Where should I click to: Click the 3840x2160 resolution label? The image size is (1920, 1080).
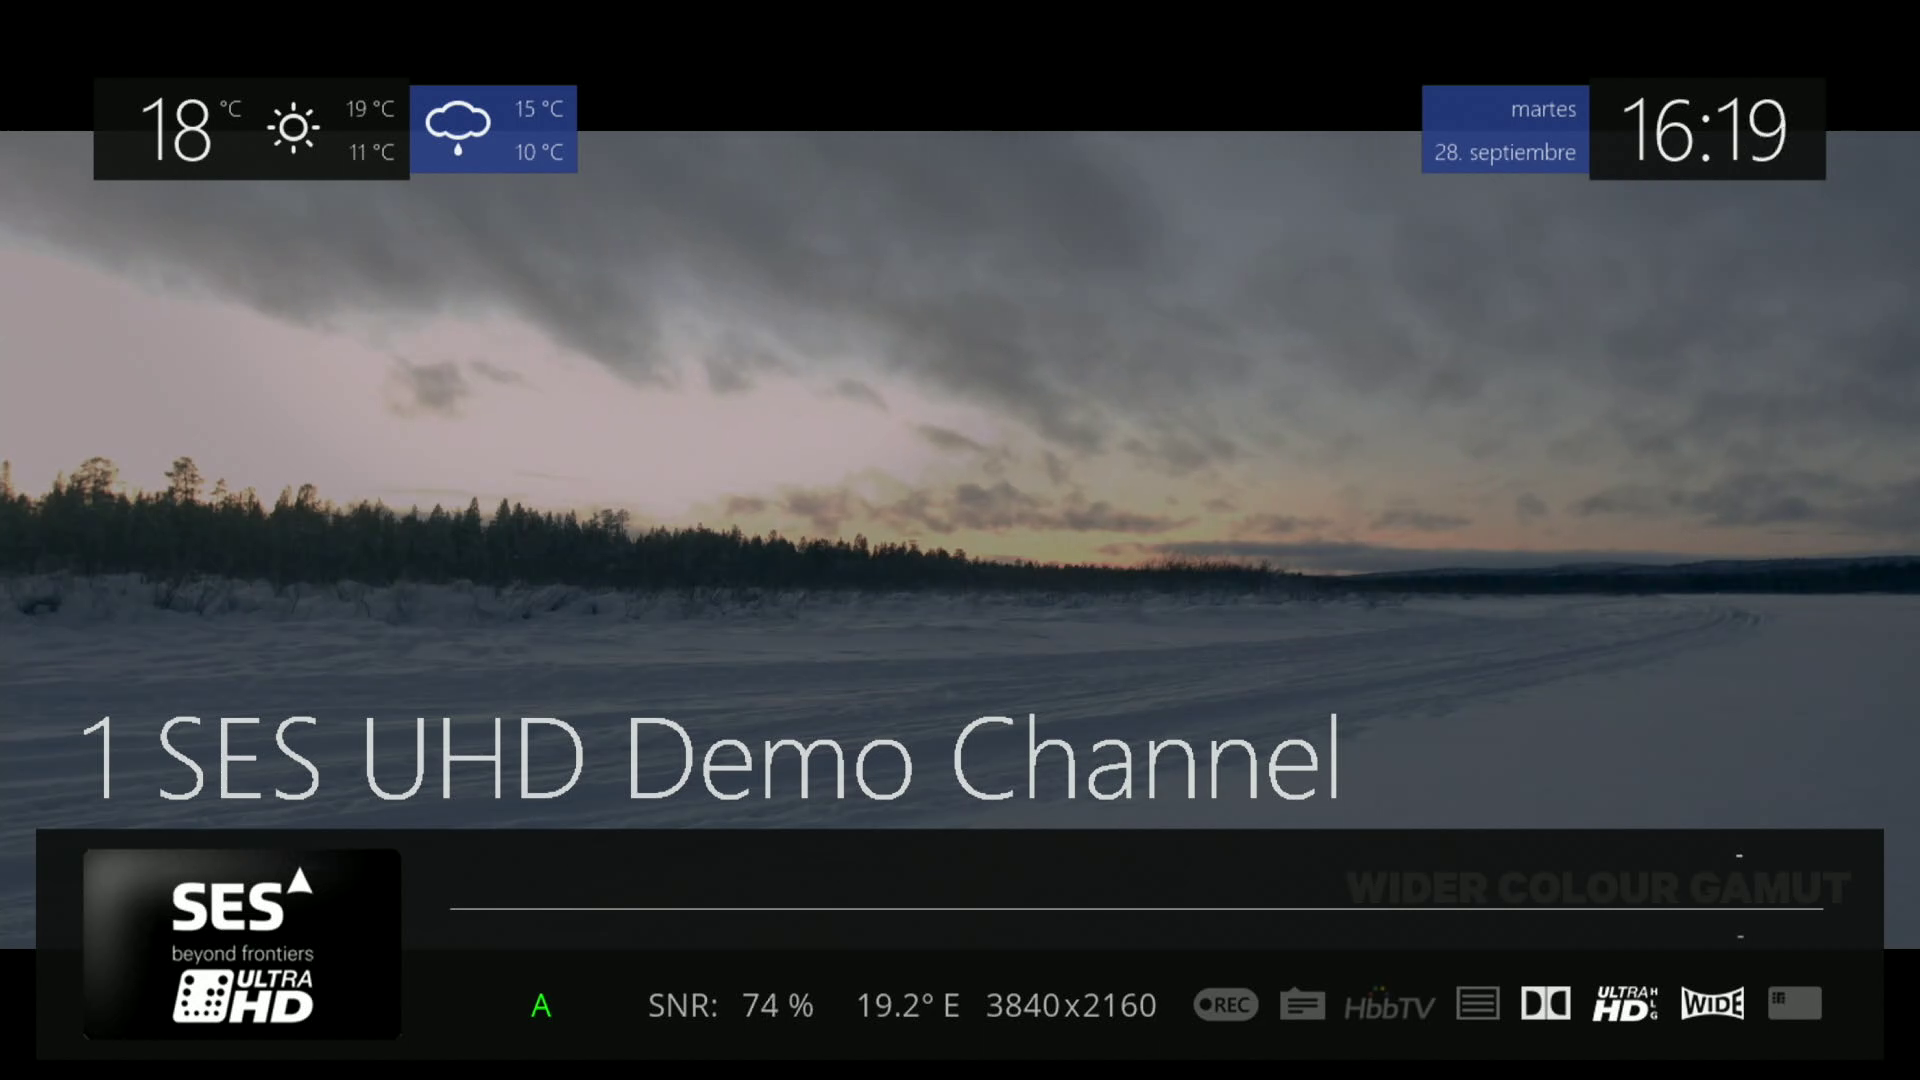[x=1071, y=1005]
